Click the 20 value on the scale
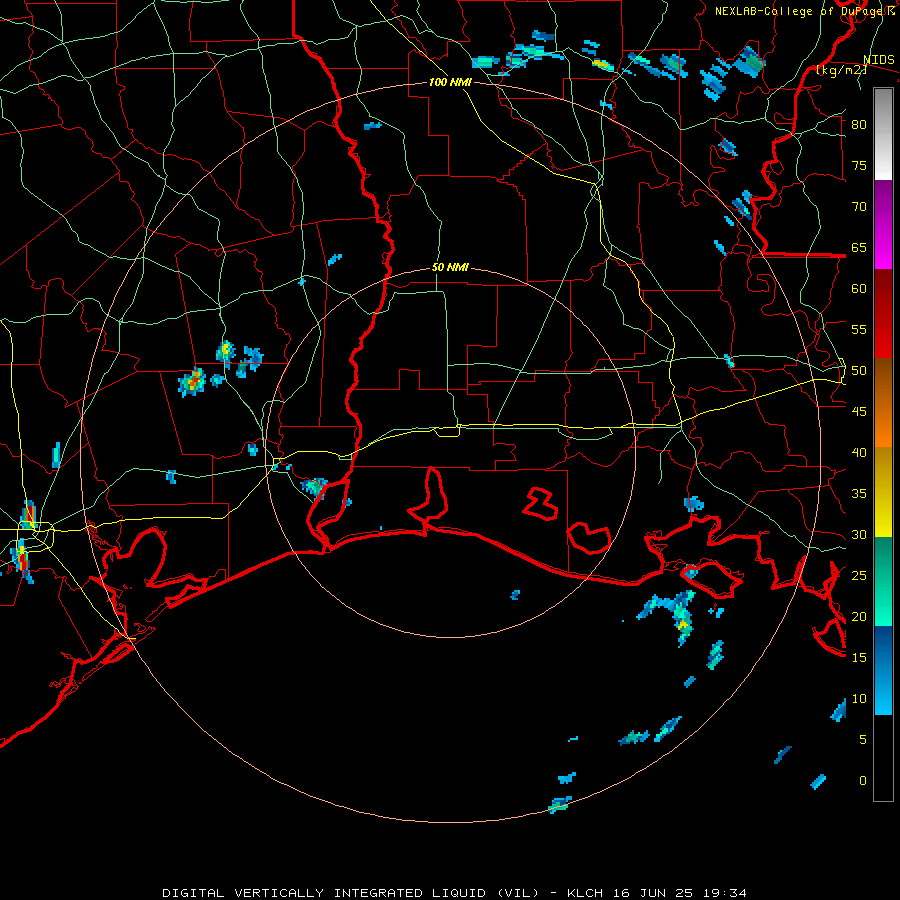This screenshot has width=900, height=900. [x=859, y=617]
